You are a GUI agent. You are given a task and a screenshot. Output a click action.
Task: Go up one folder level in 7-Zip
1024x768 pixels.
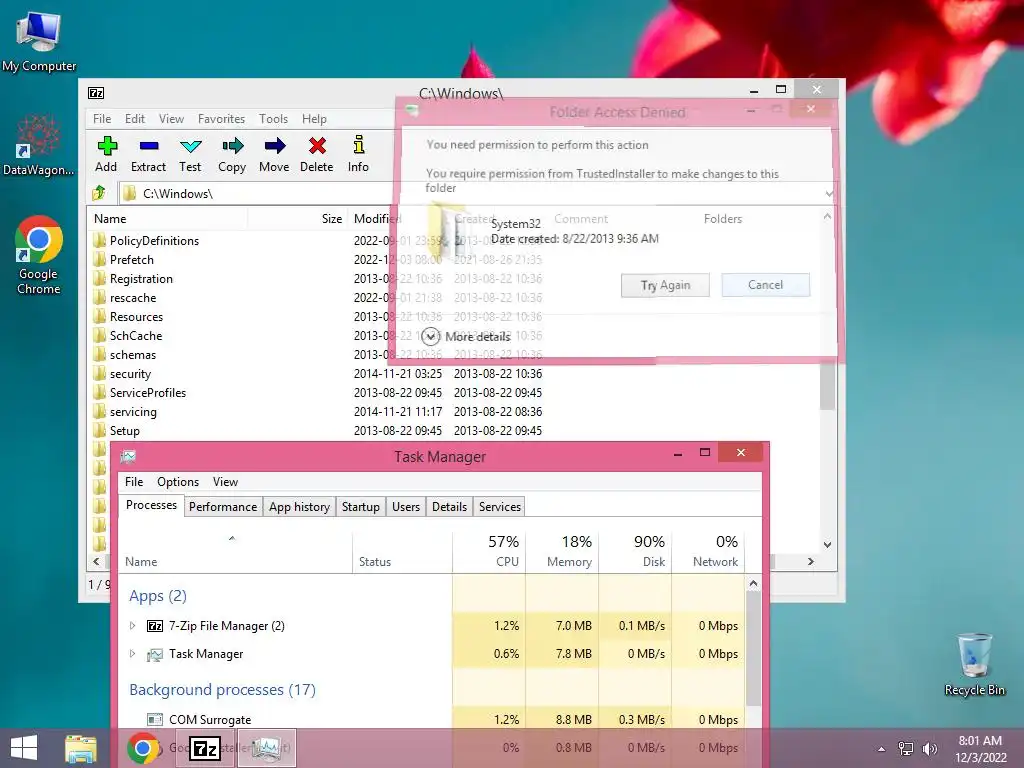coord(99,193)
